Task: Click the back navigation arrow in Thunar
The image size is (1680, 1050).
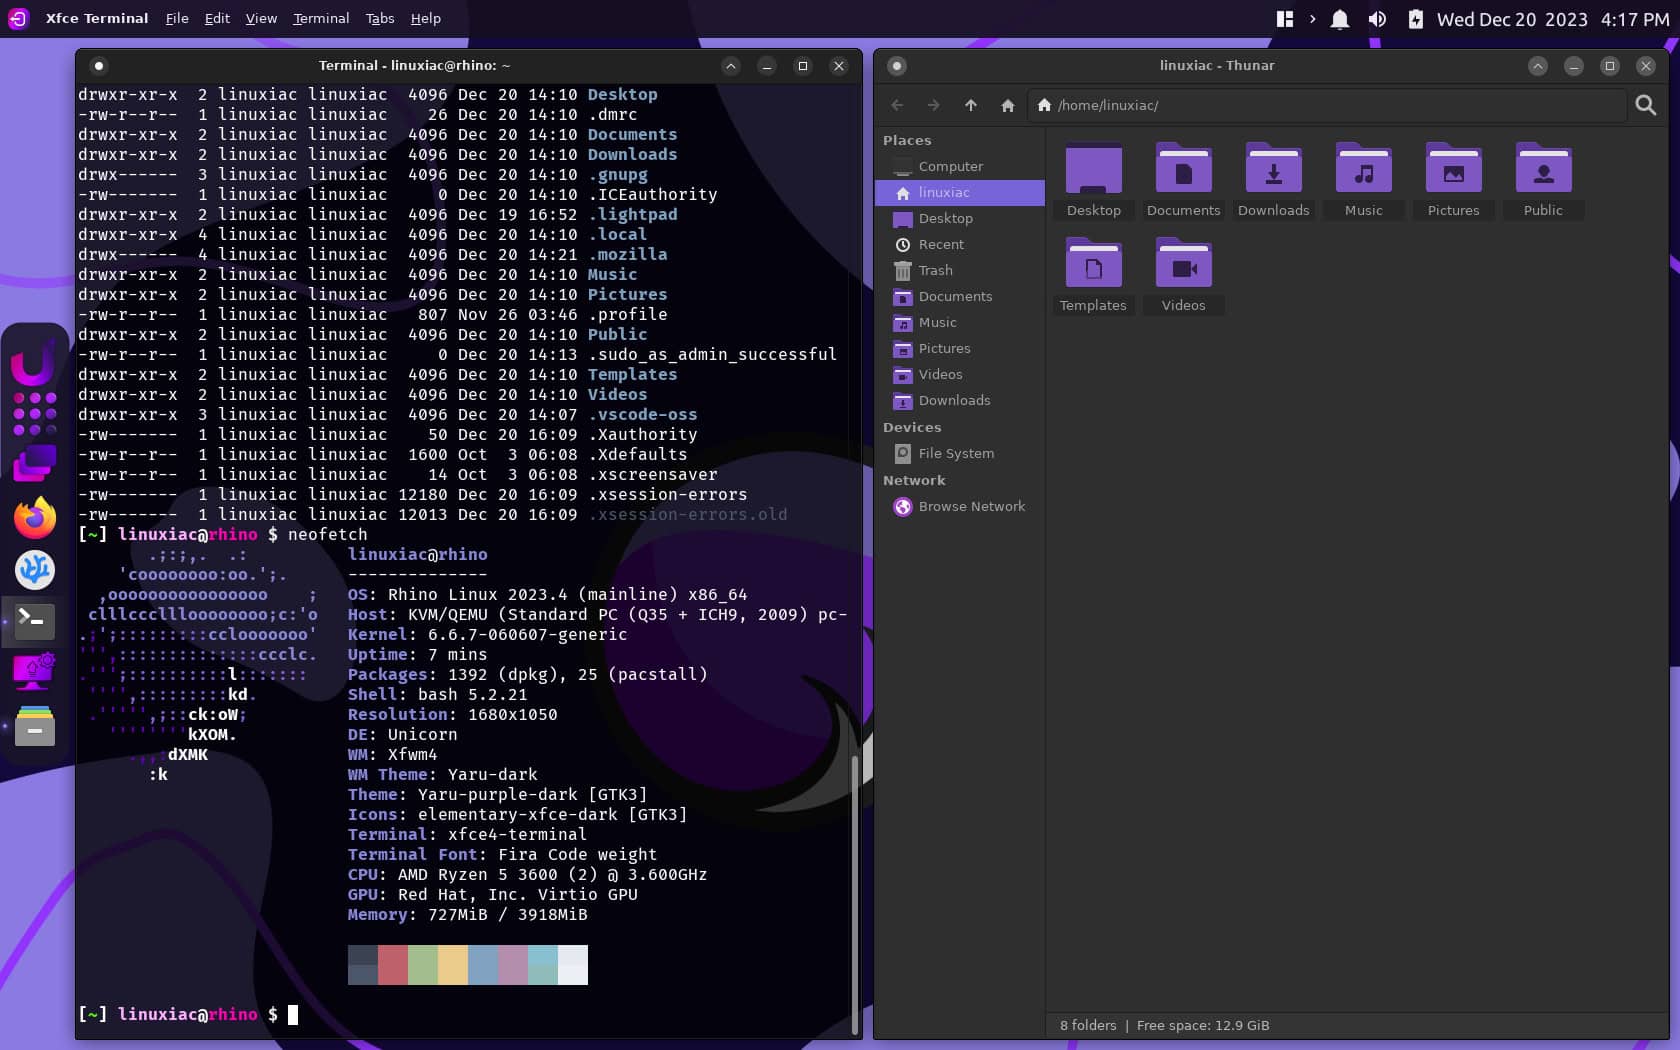Action: [896, 105]
